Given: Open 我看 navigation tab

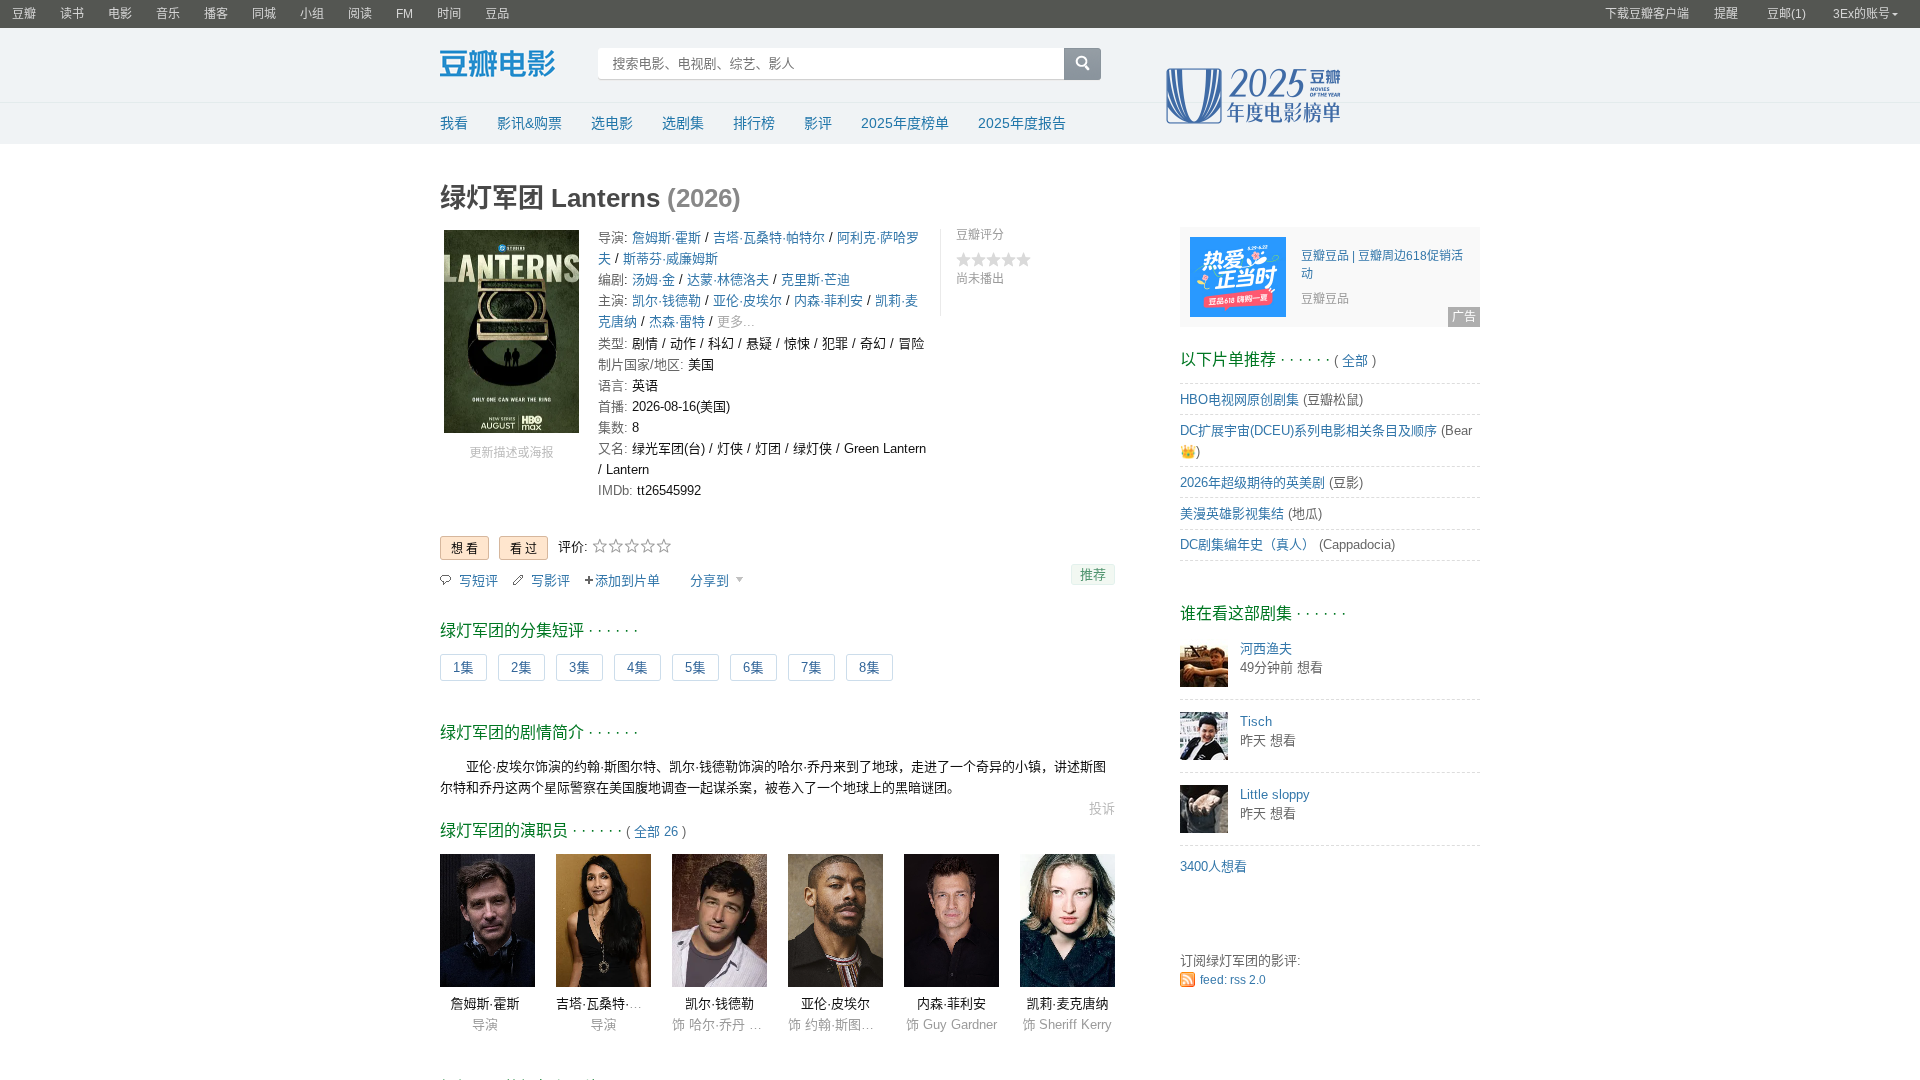Looking at the screenshot, I should point(454,123).
